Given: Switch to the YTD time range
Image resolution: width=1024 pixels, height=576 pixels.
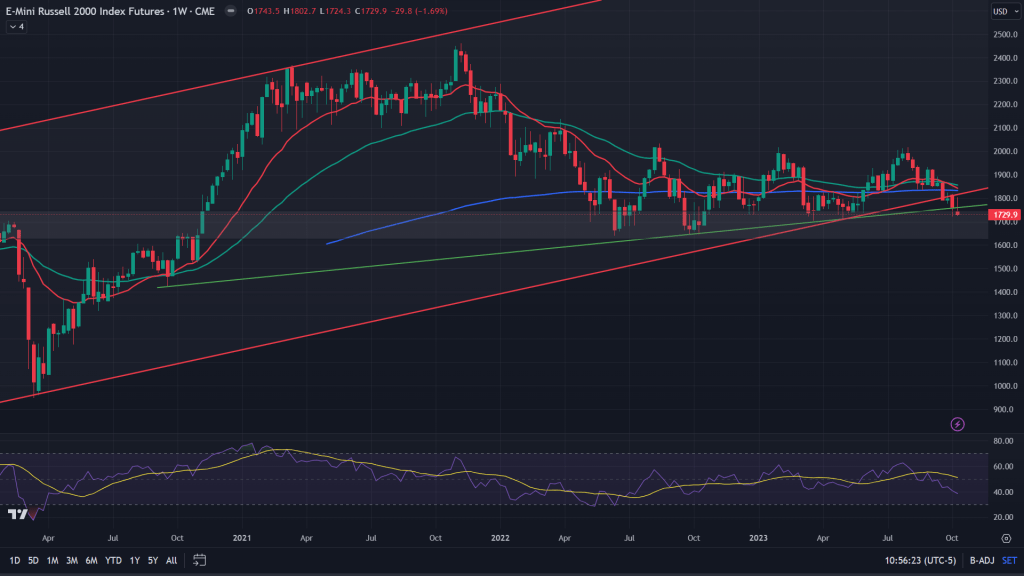Looking at the screenshot, I should [x=111, y=560].
